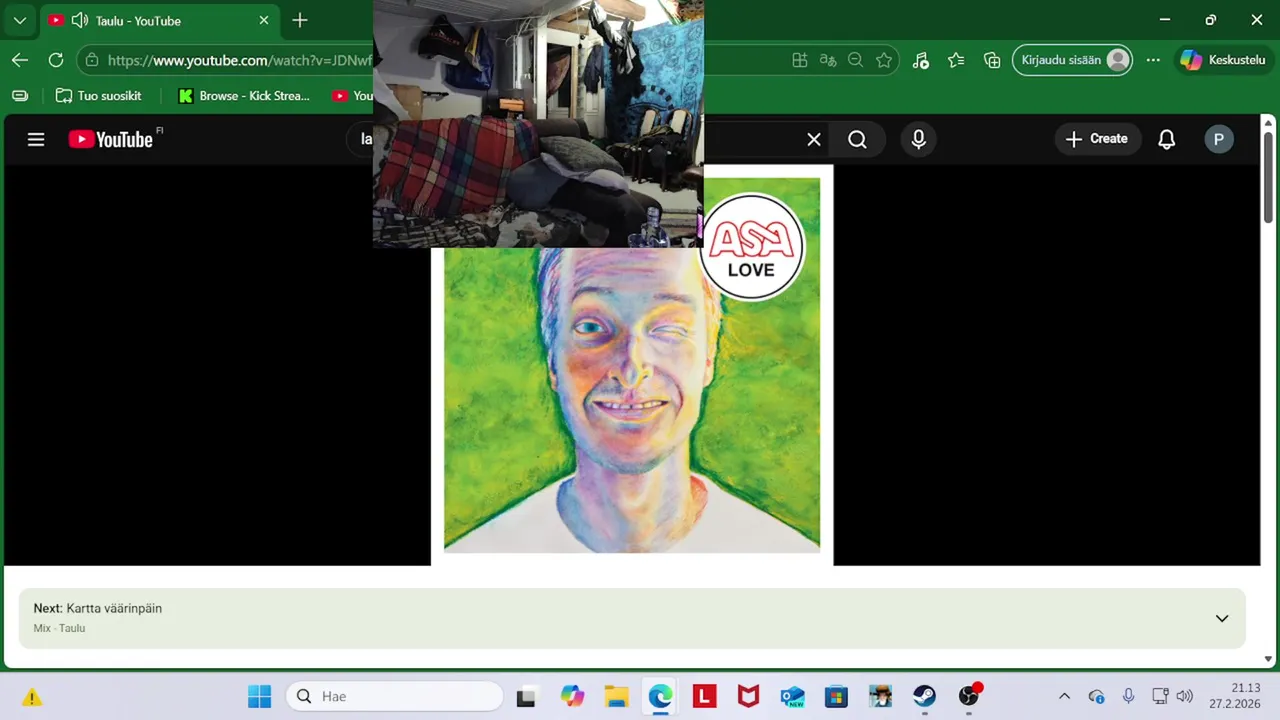Mute the Taulu tab via speaker icon
The height and width of the screenshot is (720, 1280).
point(79,21)
